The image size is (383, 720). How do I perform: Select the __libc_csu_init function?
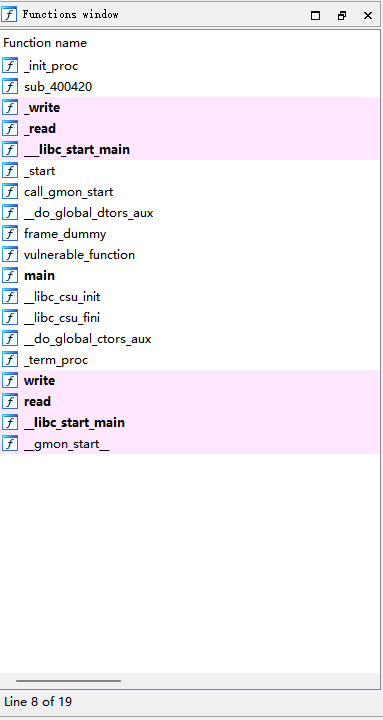[x=62, y=297]
